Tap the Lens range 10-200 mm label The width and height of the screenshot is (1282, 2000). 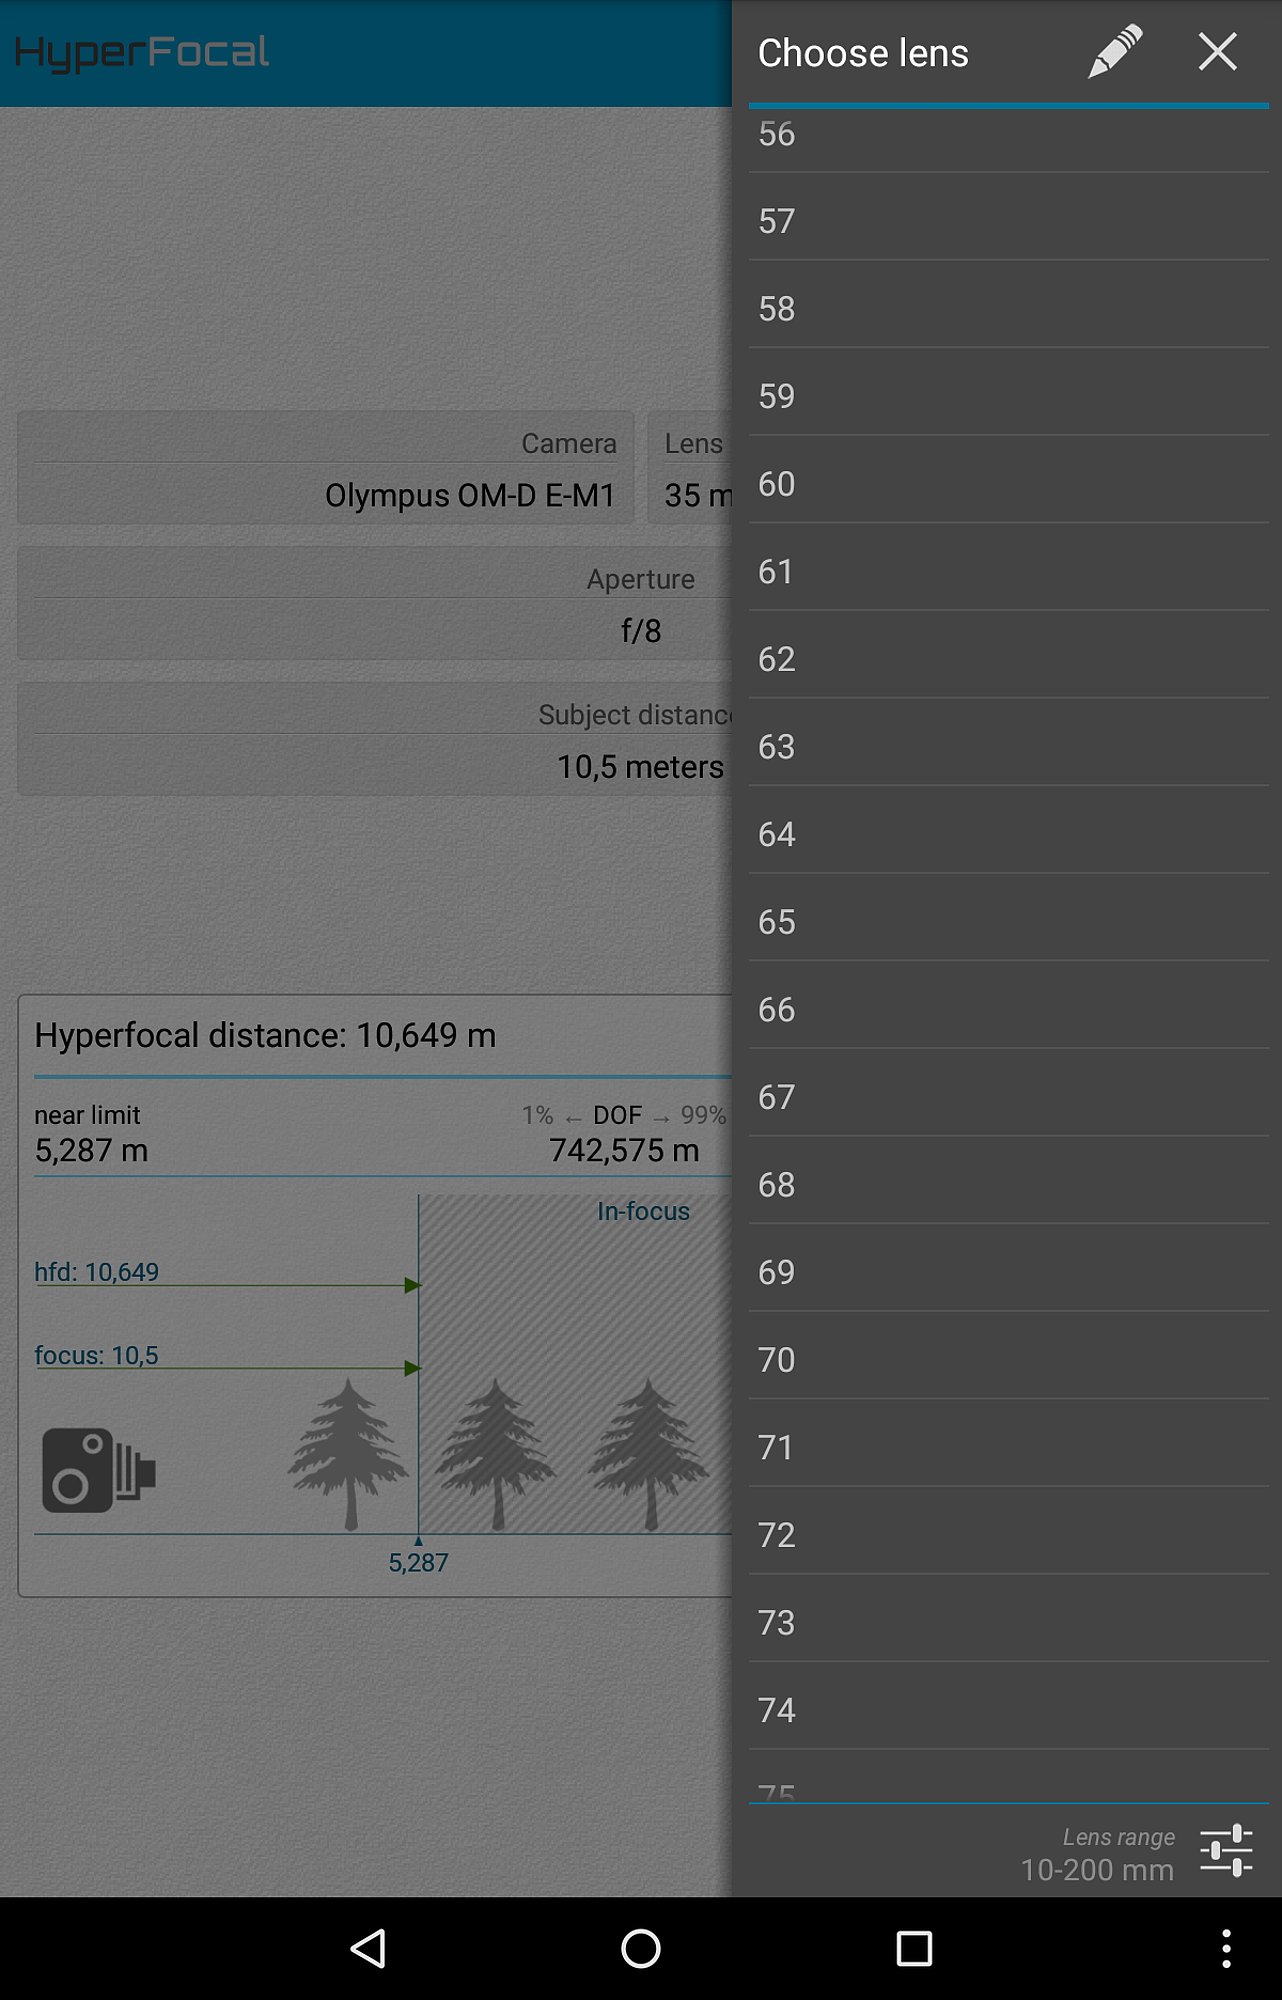click(x=1097, y=1855)
